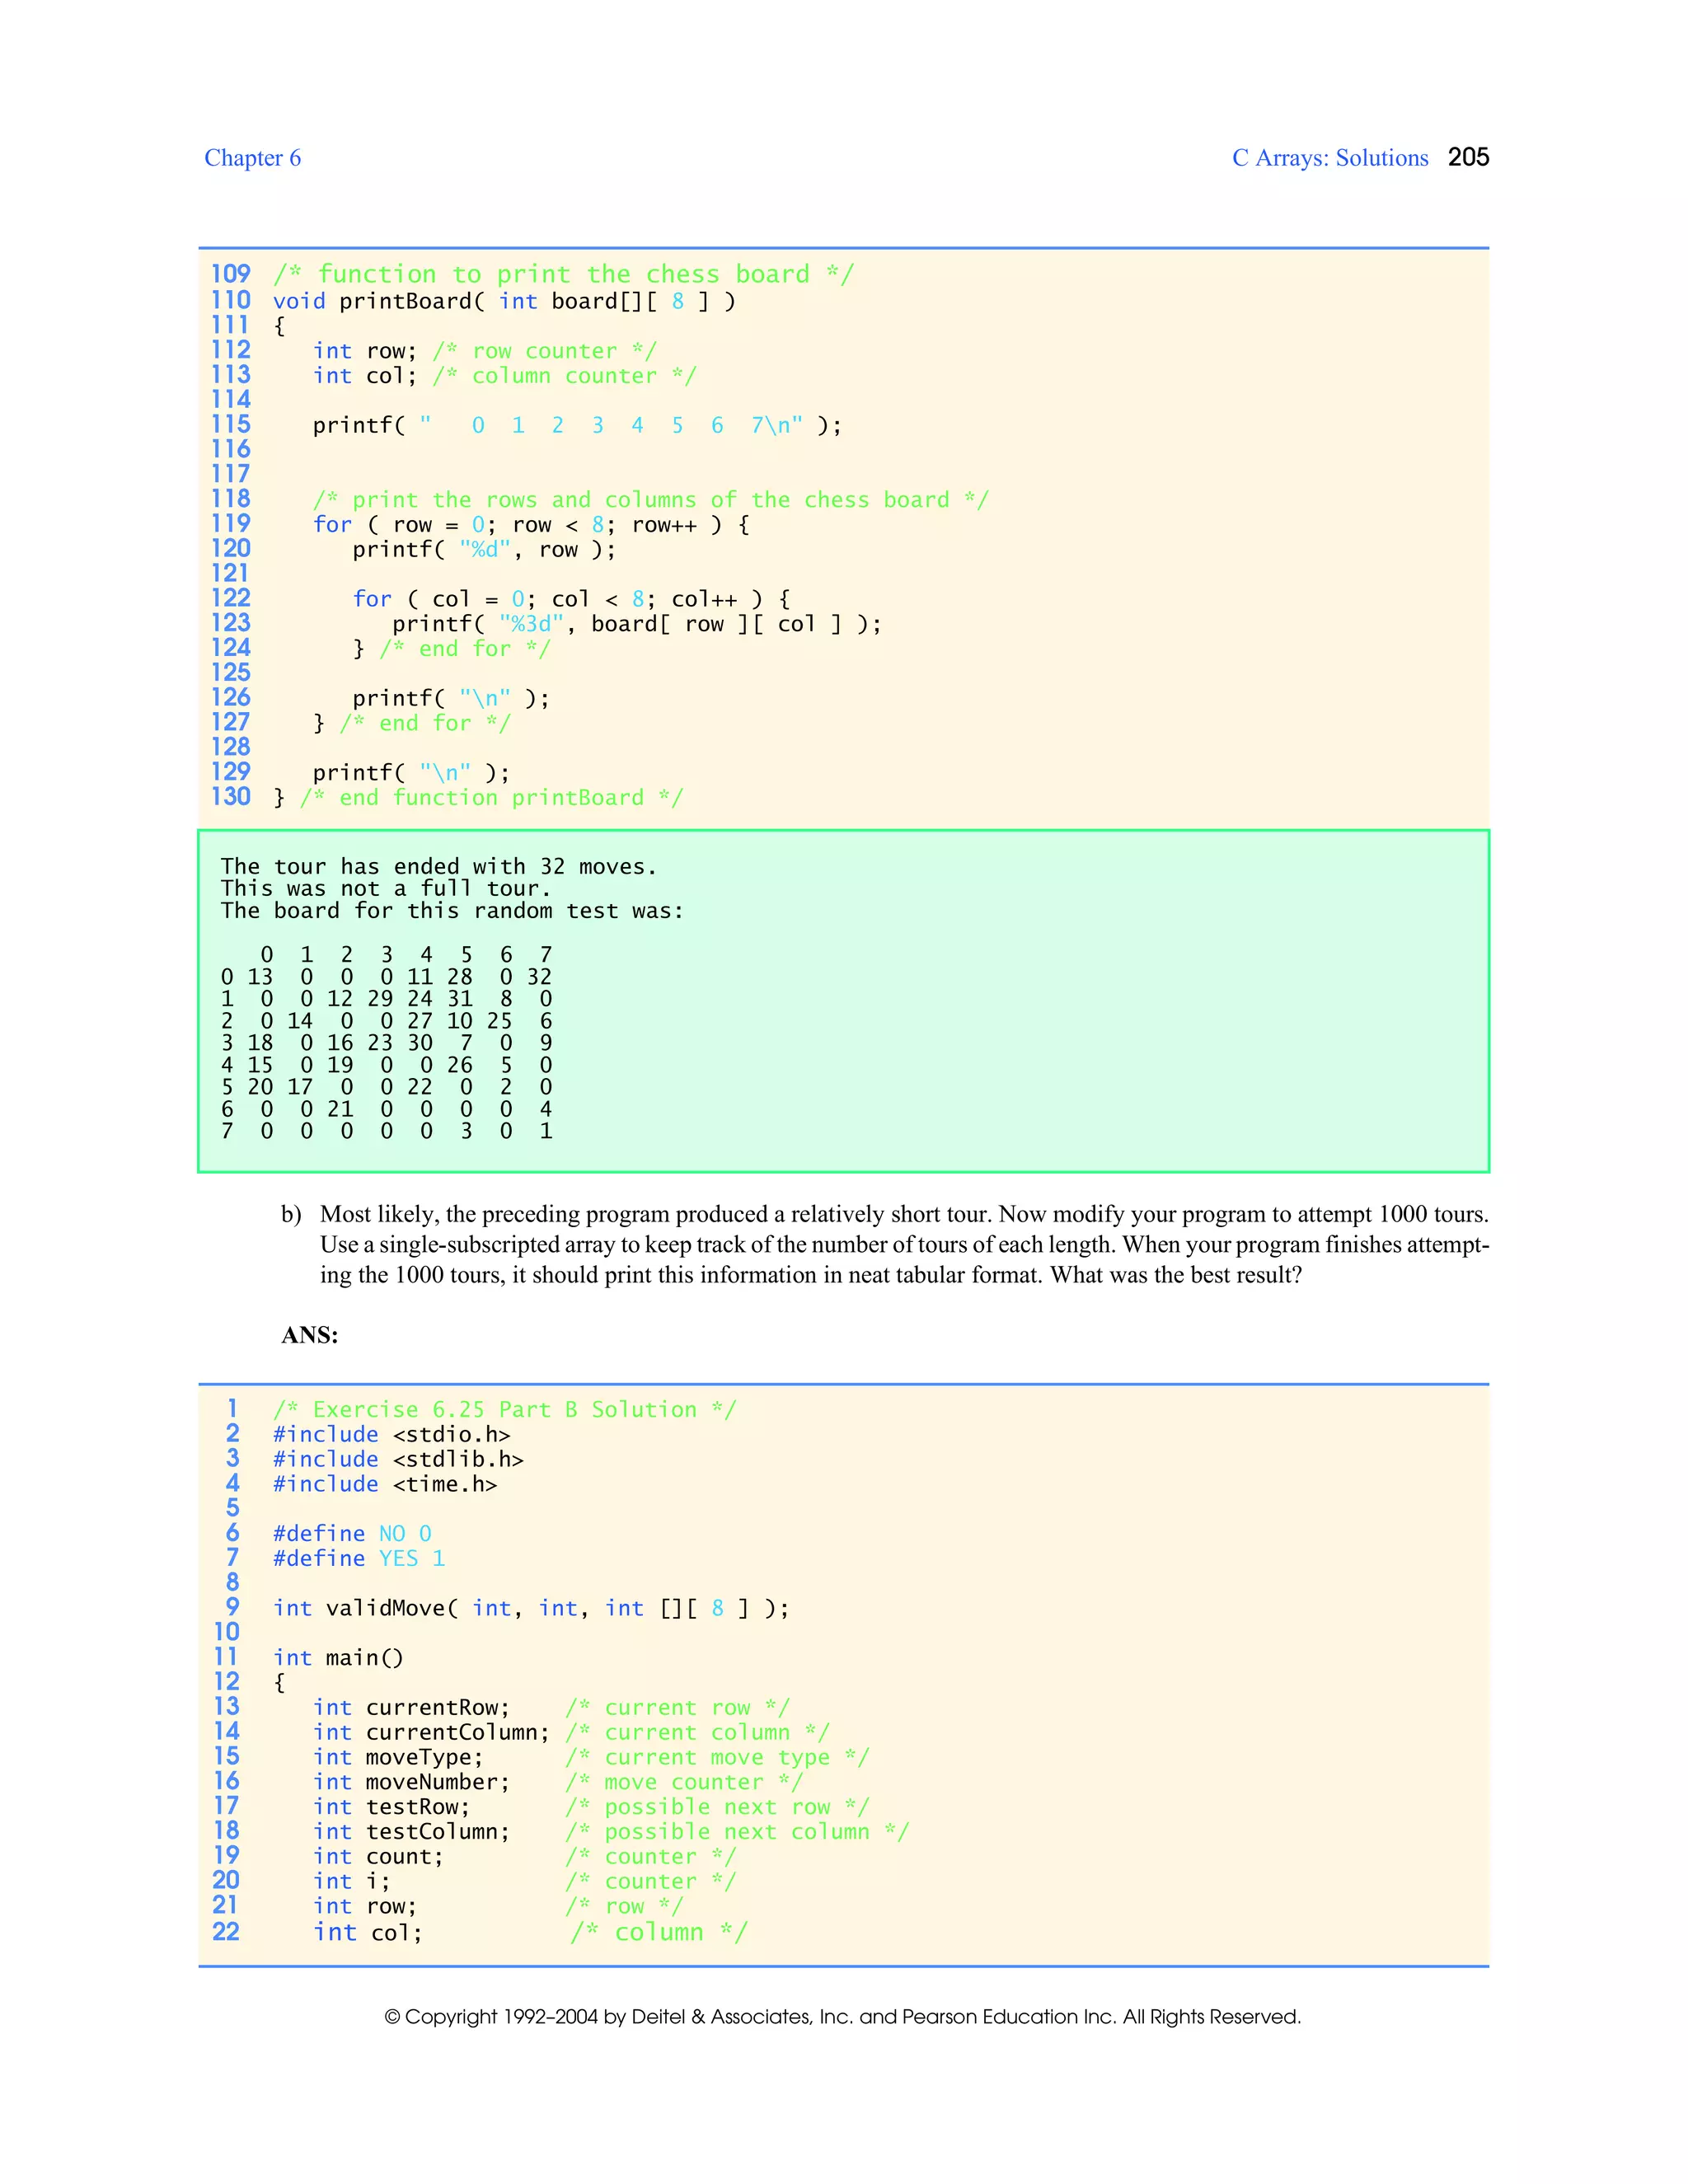Viewport: 1688px width, 2184px height.
Task: Click the 'int col; /* column counter */' line
Action: click(x=504, y=376)
